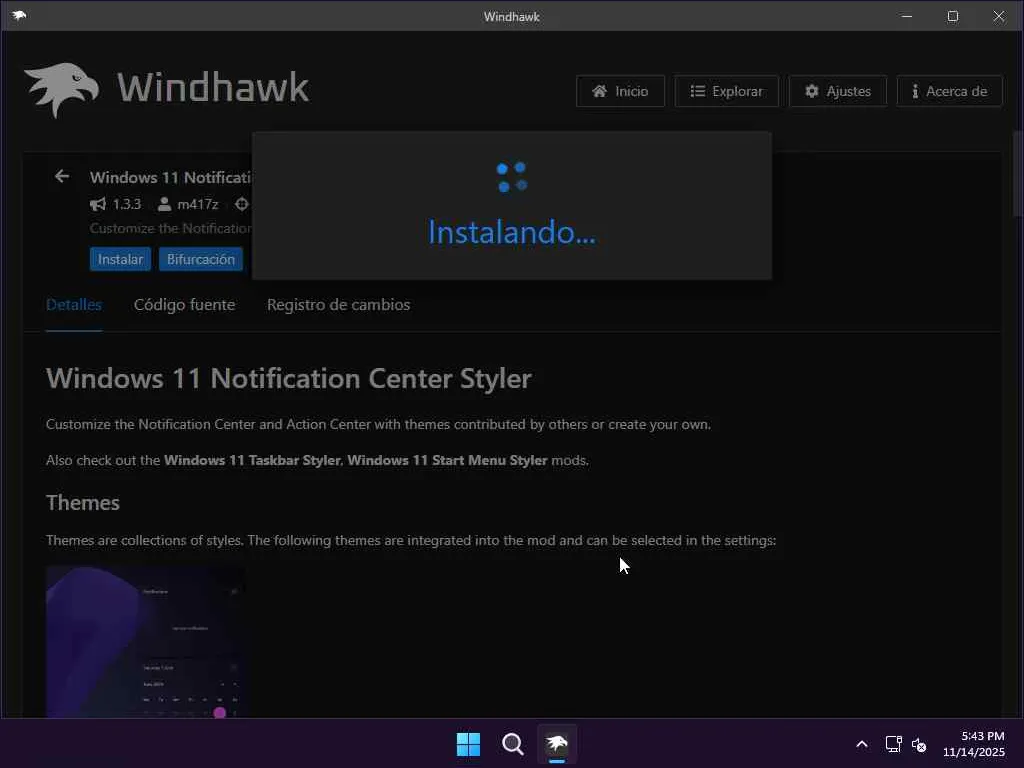The width and height of the screenshot is (1024, 768).
Task: Click the Bifurcación fork button
Action: (200, 259)
